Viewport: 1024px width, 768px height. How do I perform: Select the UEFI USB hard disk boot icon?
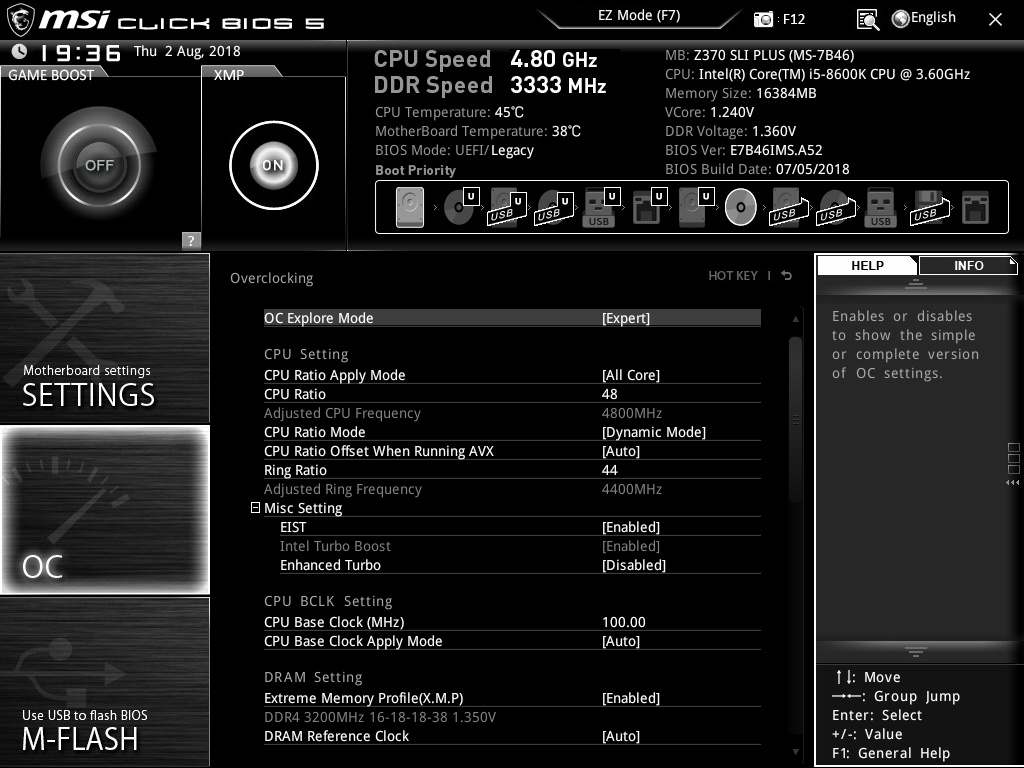(507, 208)
